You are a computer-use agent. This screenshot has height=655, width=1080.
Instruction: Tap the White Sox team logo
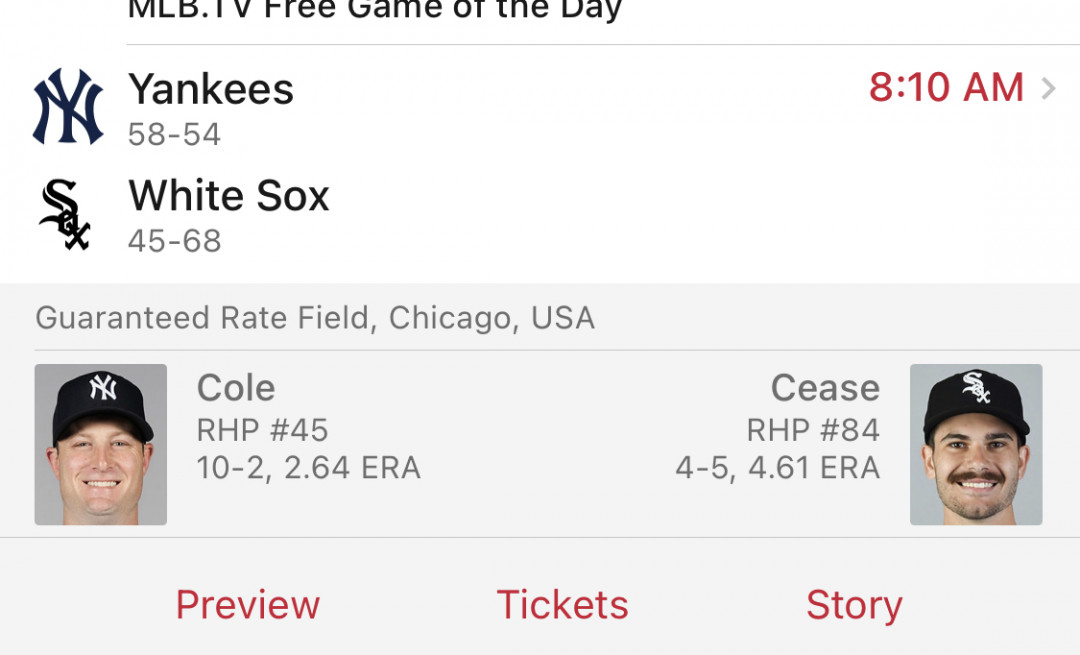(x=65, y=214)
